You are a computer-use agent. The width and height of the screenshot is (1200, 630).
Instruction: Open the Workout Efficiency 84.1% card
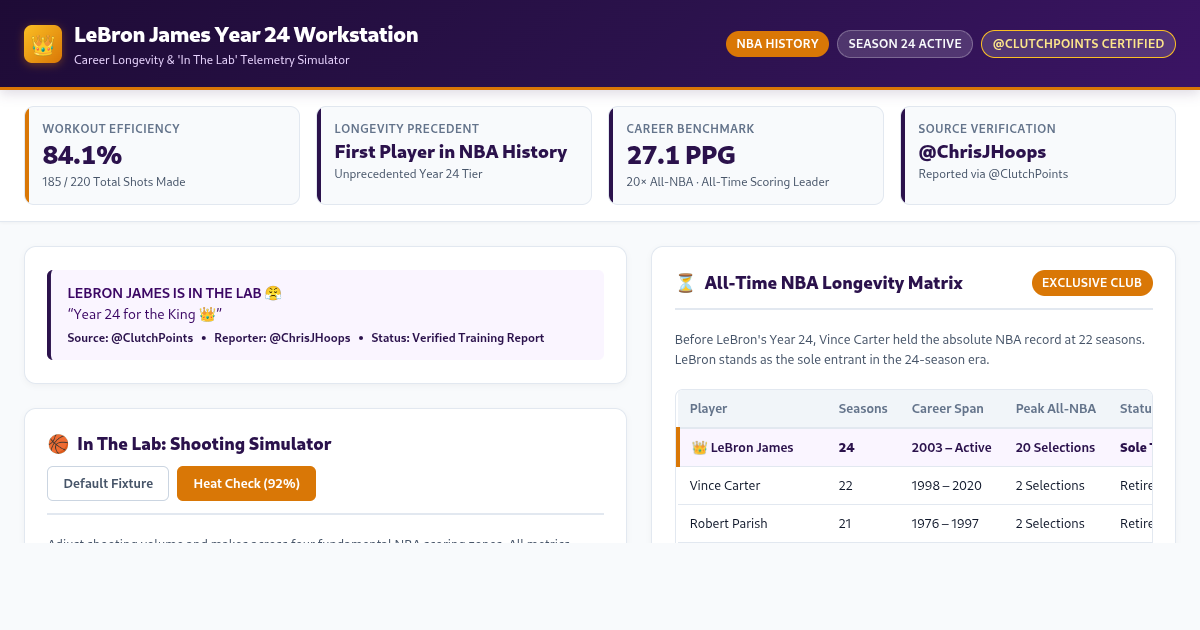(162, 156)
